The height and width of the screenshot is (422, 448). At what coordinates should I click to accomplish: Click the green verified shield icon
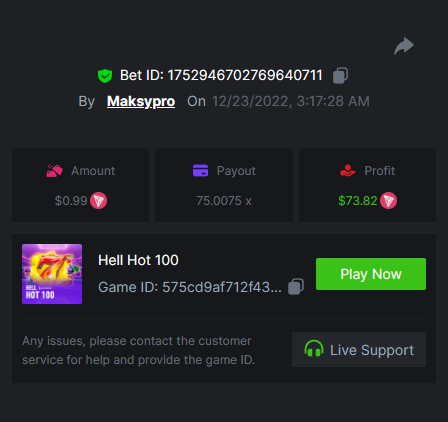[105, 76]
